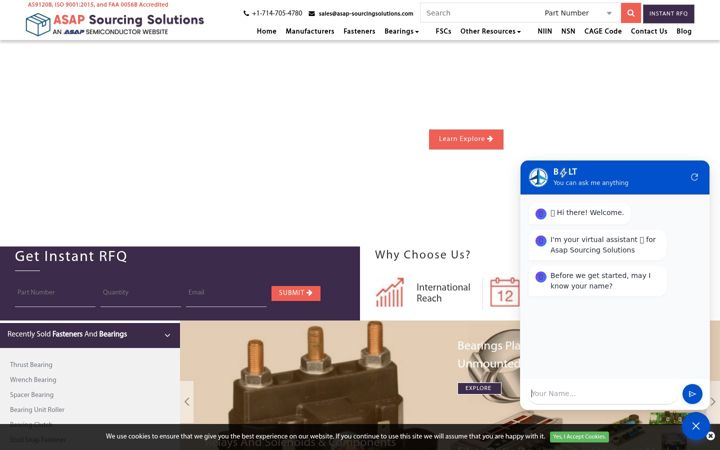Open the FSCs menu item
The image size is (720, 450).
tap(443, 31)
